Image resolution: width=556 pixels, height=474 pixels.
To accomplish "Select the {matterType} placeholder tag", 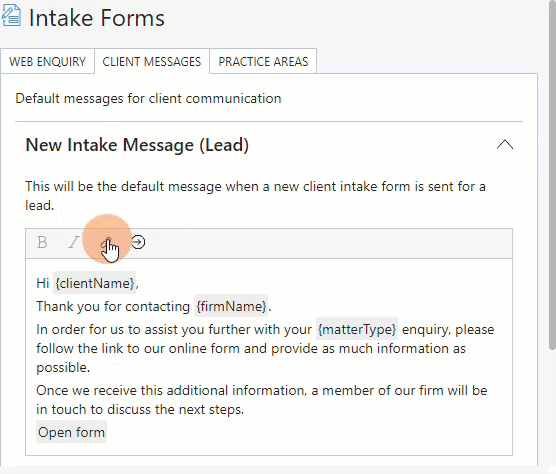I will (357, 329).
